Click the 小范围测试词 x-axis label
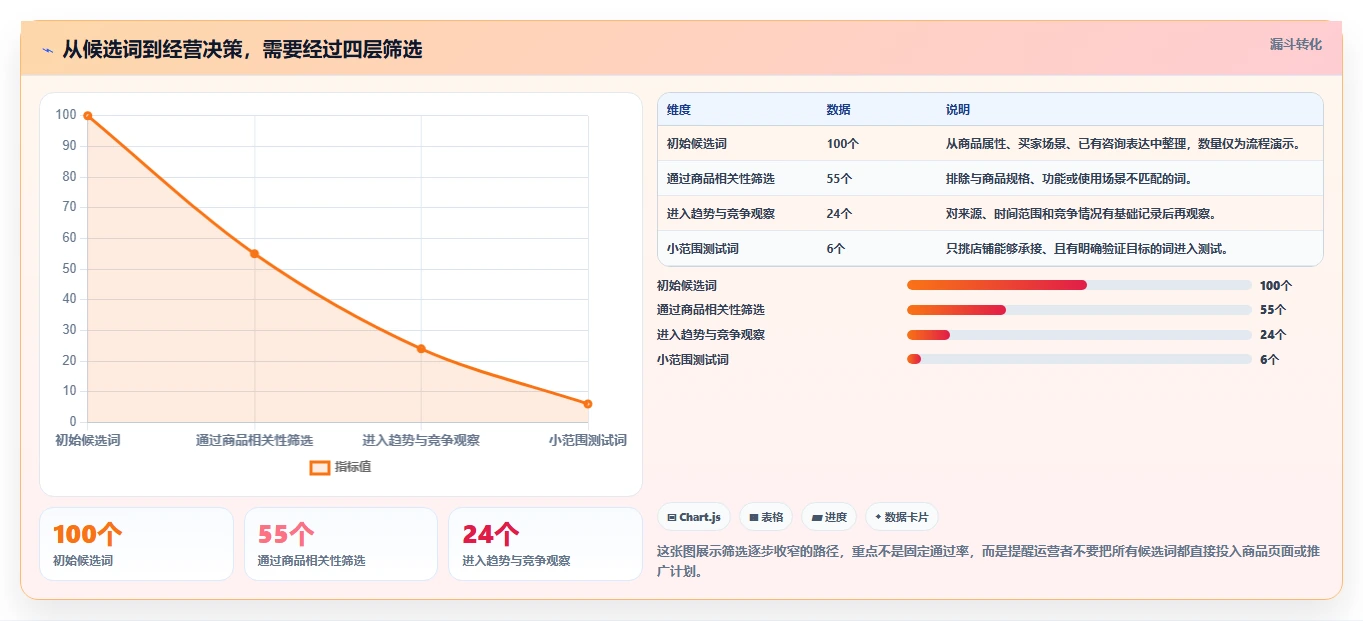The height and width of the screenshot is (621, 1363). 588,440
